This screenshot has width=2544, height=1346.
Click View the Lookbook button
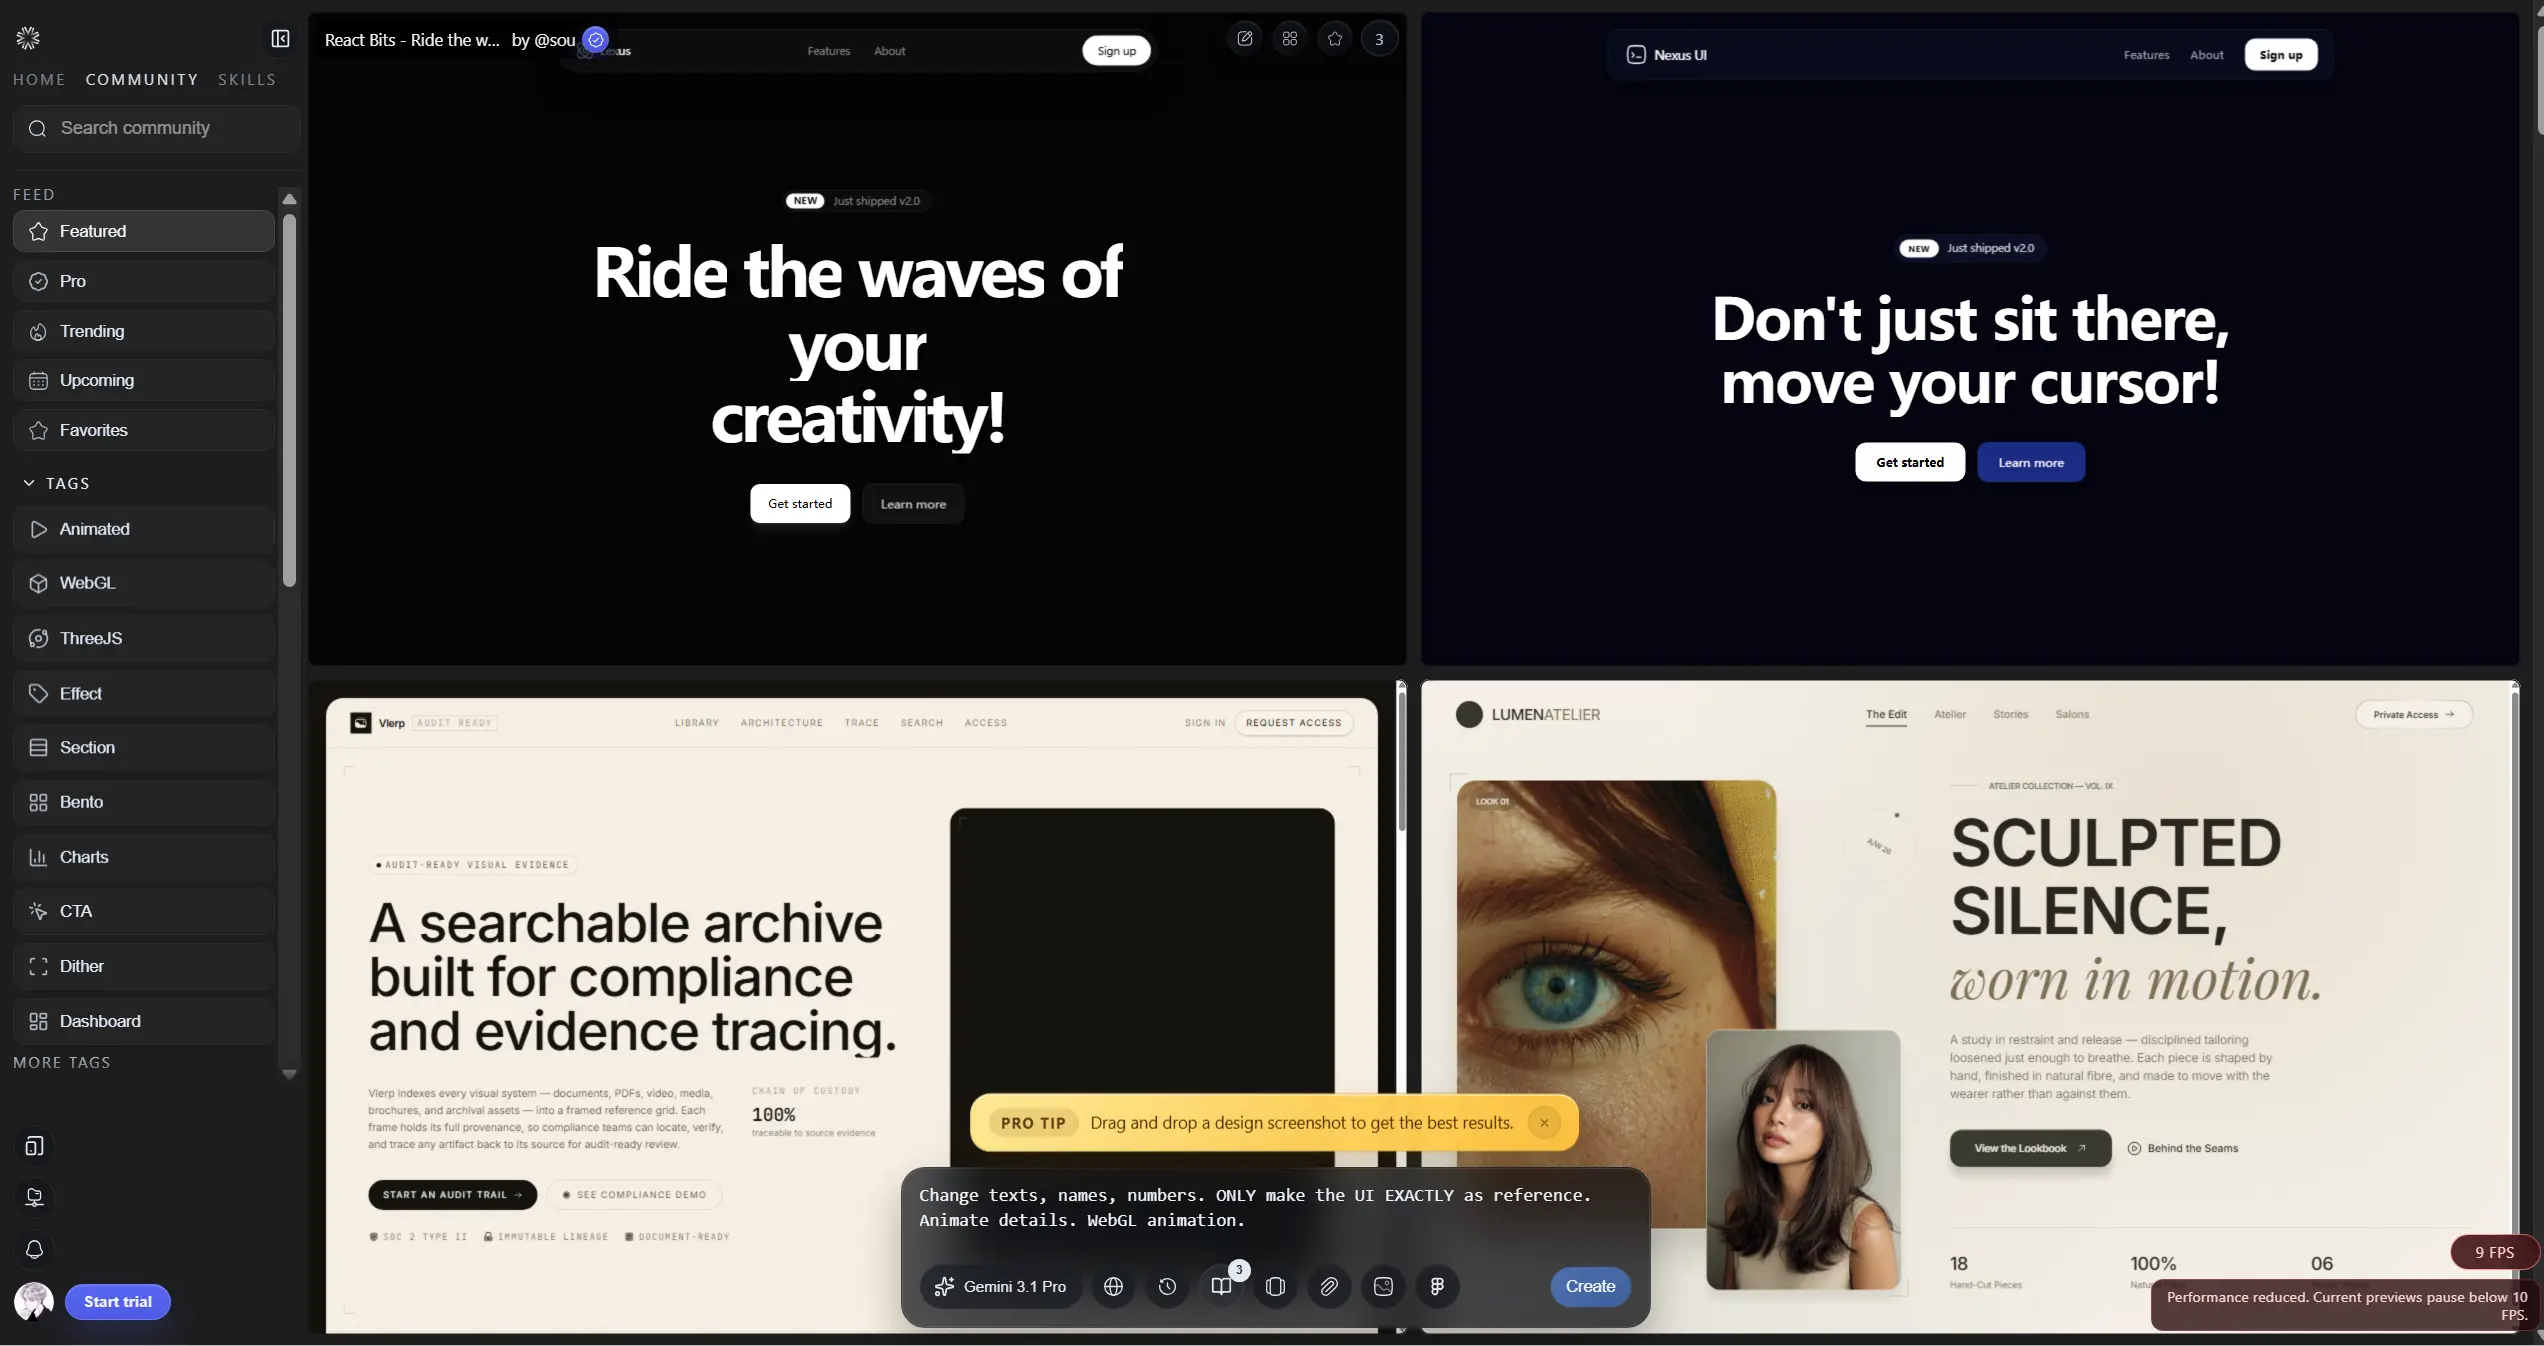click(x=2030, y=1148)
